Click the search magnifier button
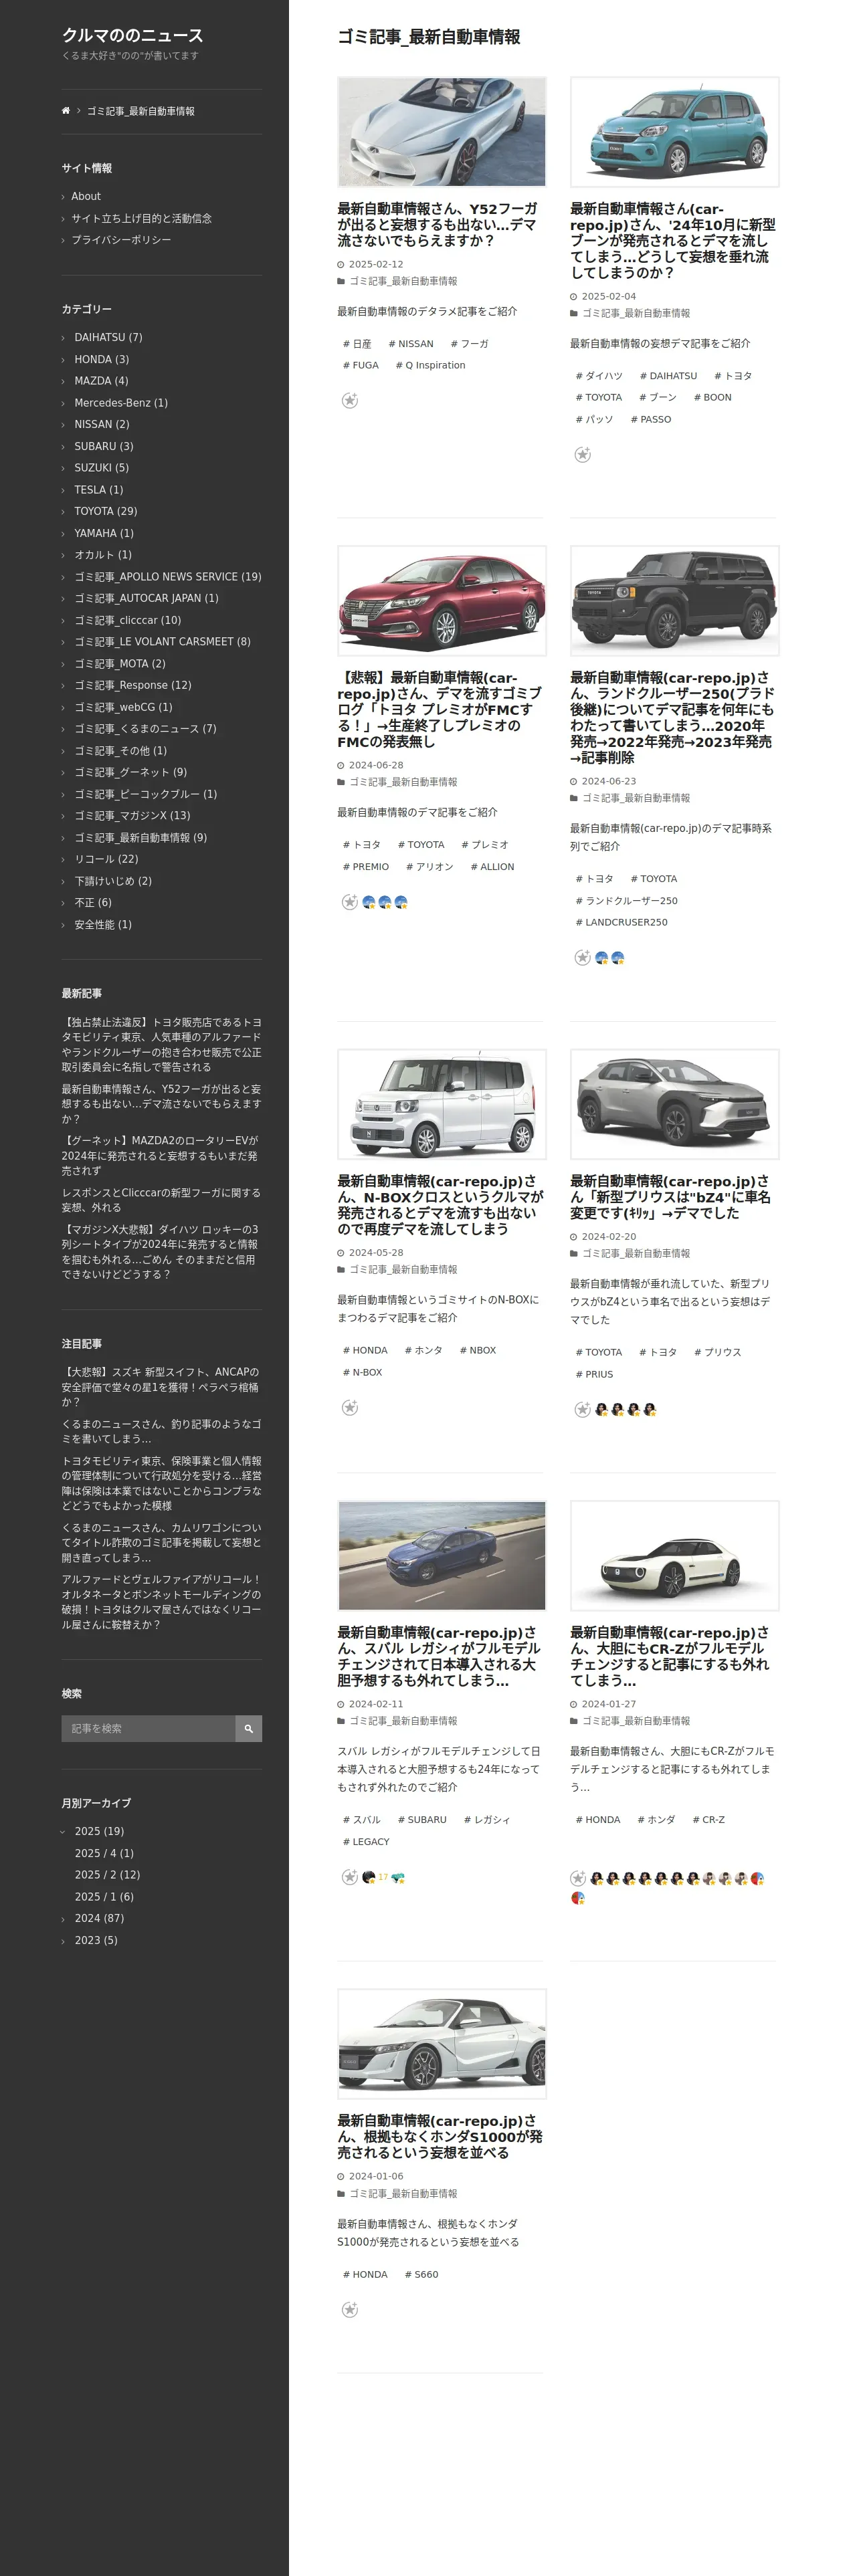The image size is (859, 2576). (x=248, y=1729)
